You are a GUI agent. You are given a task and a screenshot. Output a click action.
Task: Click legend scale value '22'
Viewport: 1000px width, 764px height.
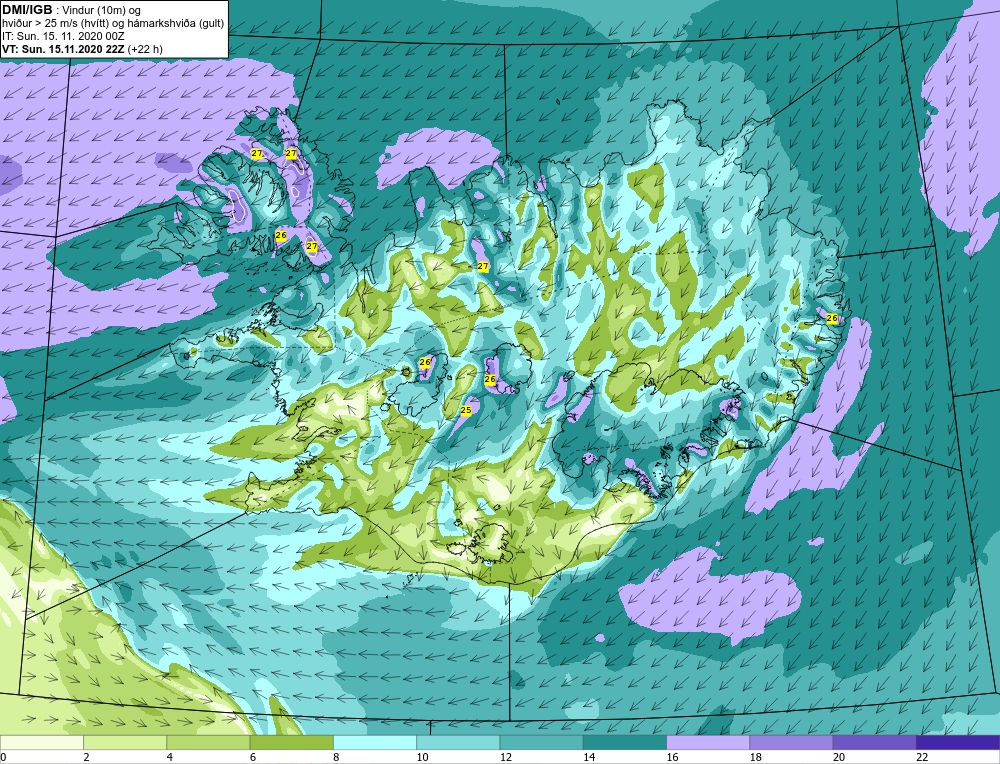[922, 757]
